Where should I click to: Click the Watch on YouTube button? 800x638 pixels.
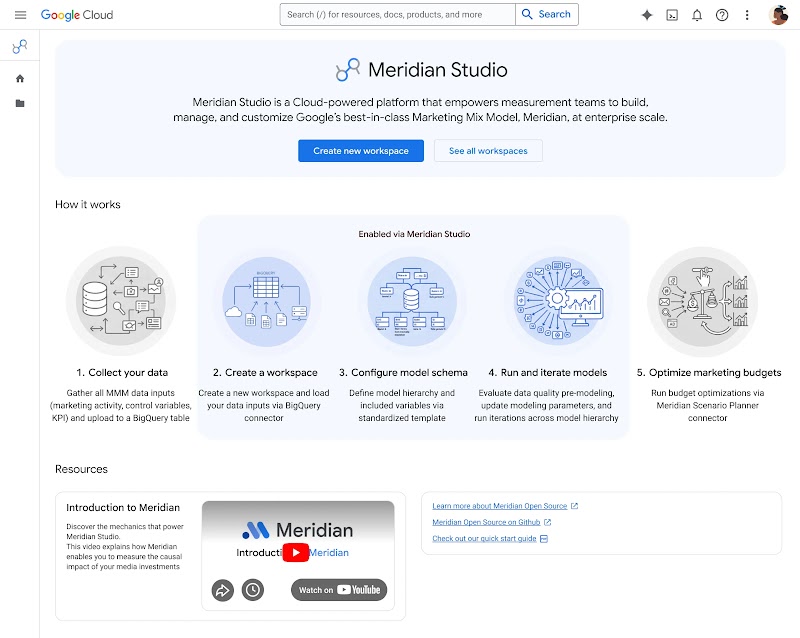click(x=339, y=590)
